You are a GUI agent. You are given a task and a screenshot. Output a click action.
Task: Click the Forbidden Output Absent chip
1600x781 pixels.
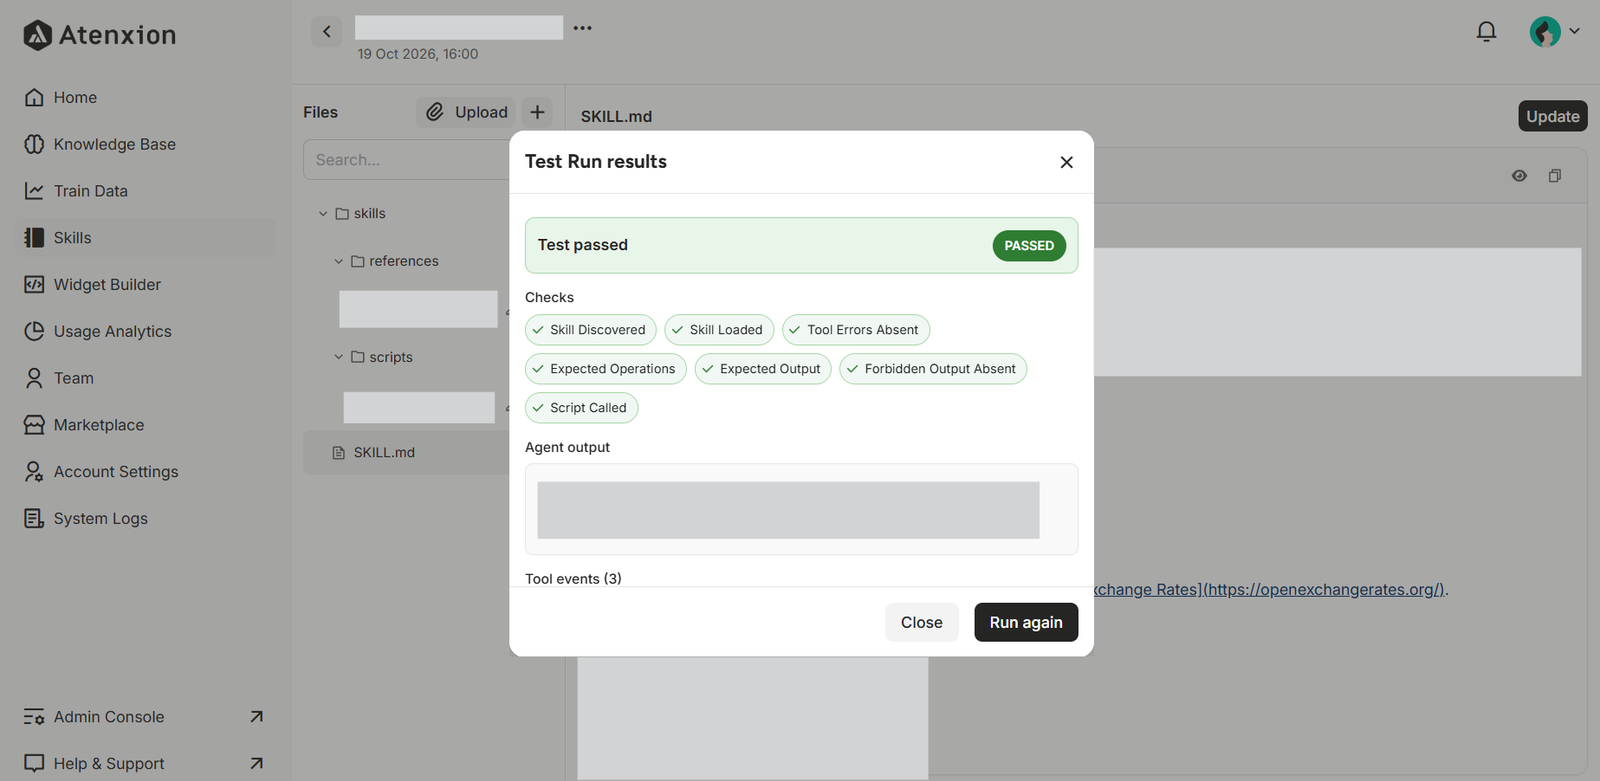tap(933, 369)
